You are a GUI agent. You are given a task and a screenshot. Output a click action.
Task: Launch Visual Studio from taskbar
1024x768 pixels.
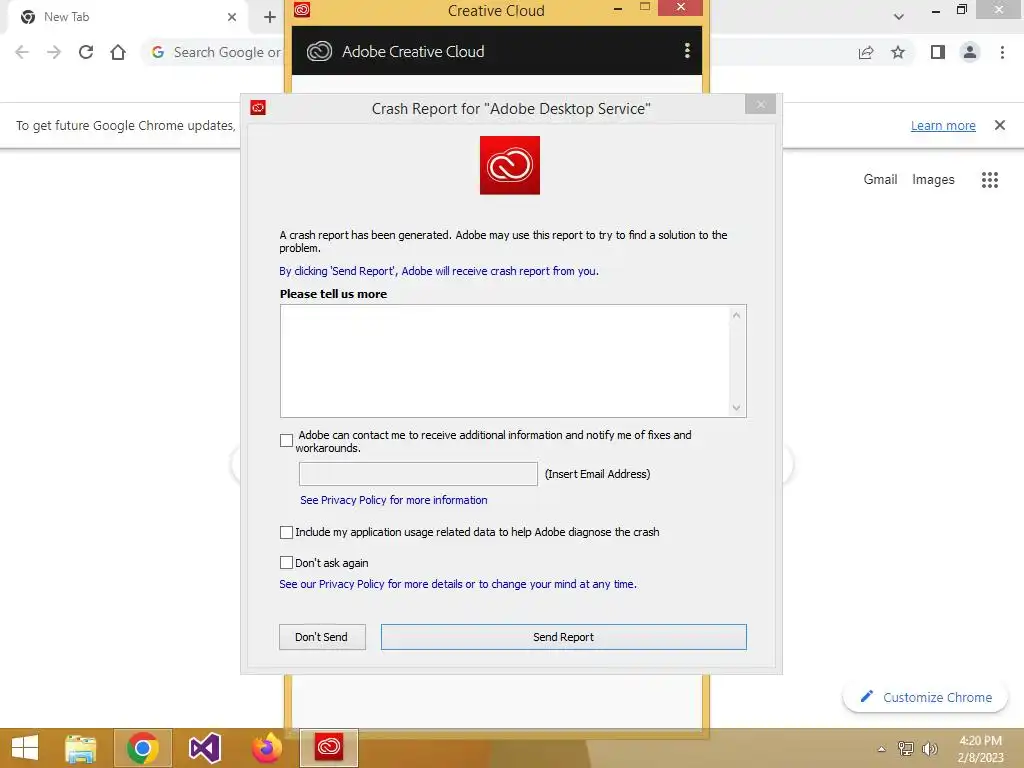[204, 748]
